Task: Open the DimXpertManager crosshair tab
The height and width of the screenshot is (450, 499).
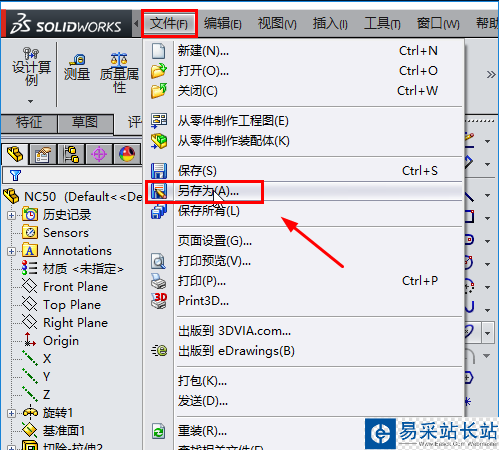Action: click(99, 154)
